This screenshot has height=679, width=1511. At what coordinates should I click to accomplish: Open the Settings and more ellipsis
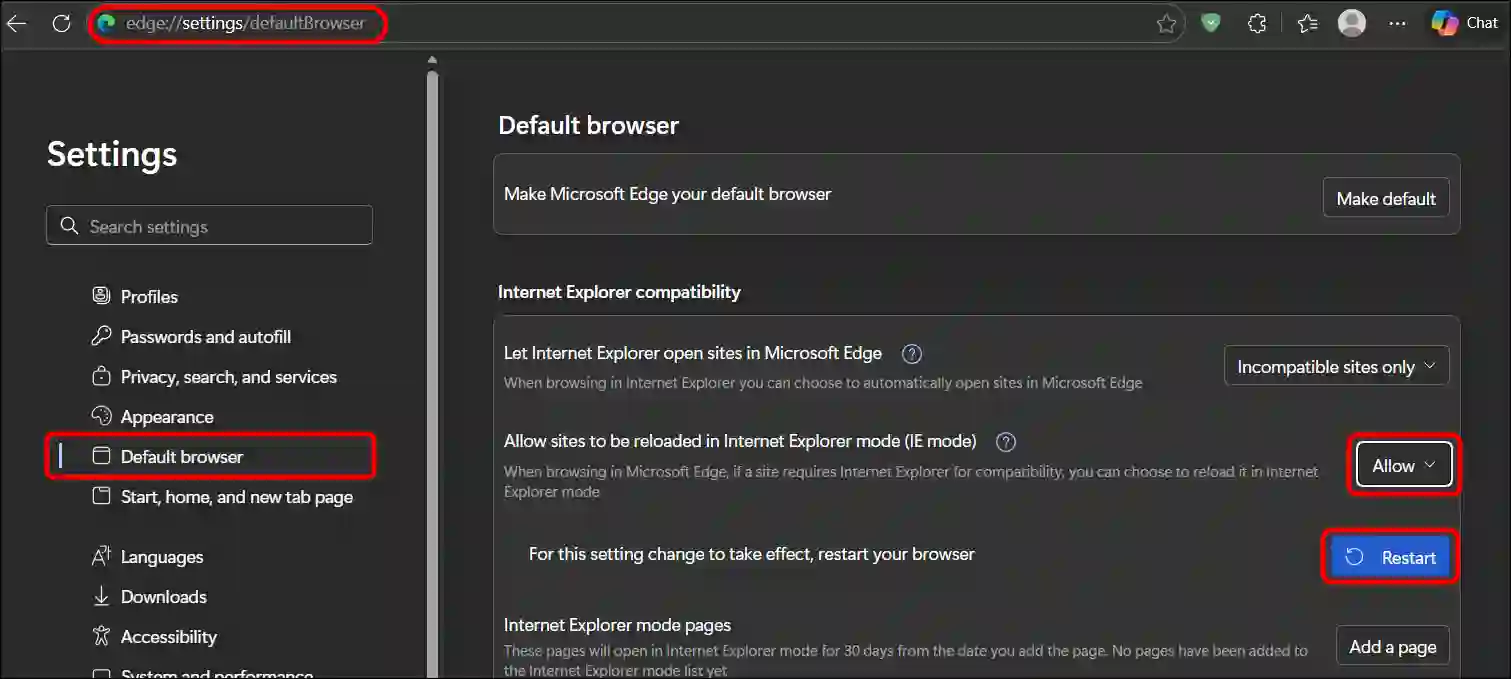coord(1397,22)
